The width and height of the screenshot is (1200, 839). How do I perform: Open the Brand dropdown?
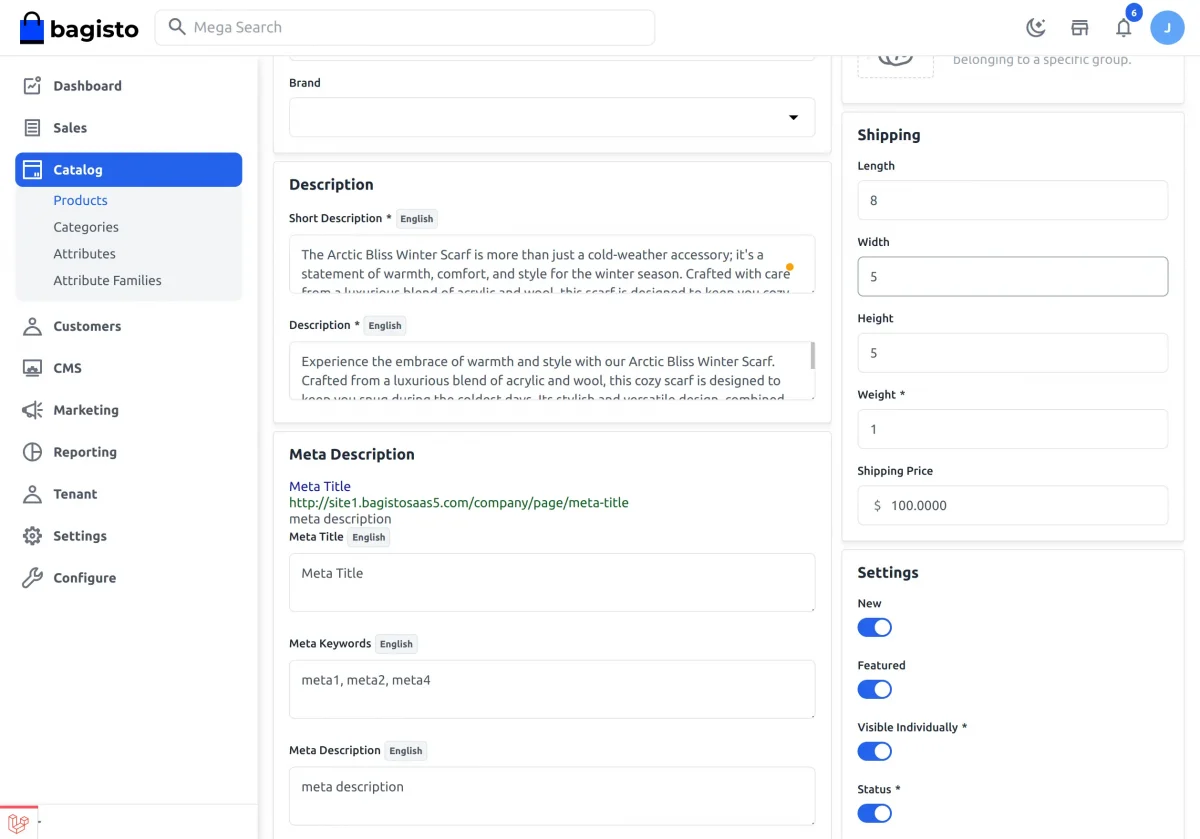click(552, 117)
